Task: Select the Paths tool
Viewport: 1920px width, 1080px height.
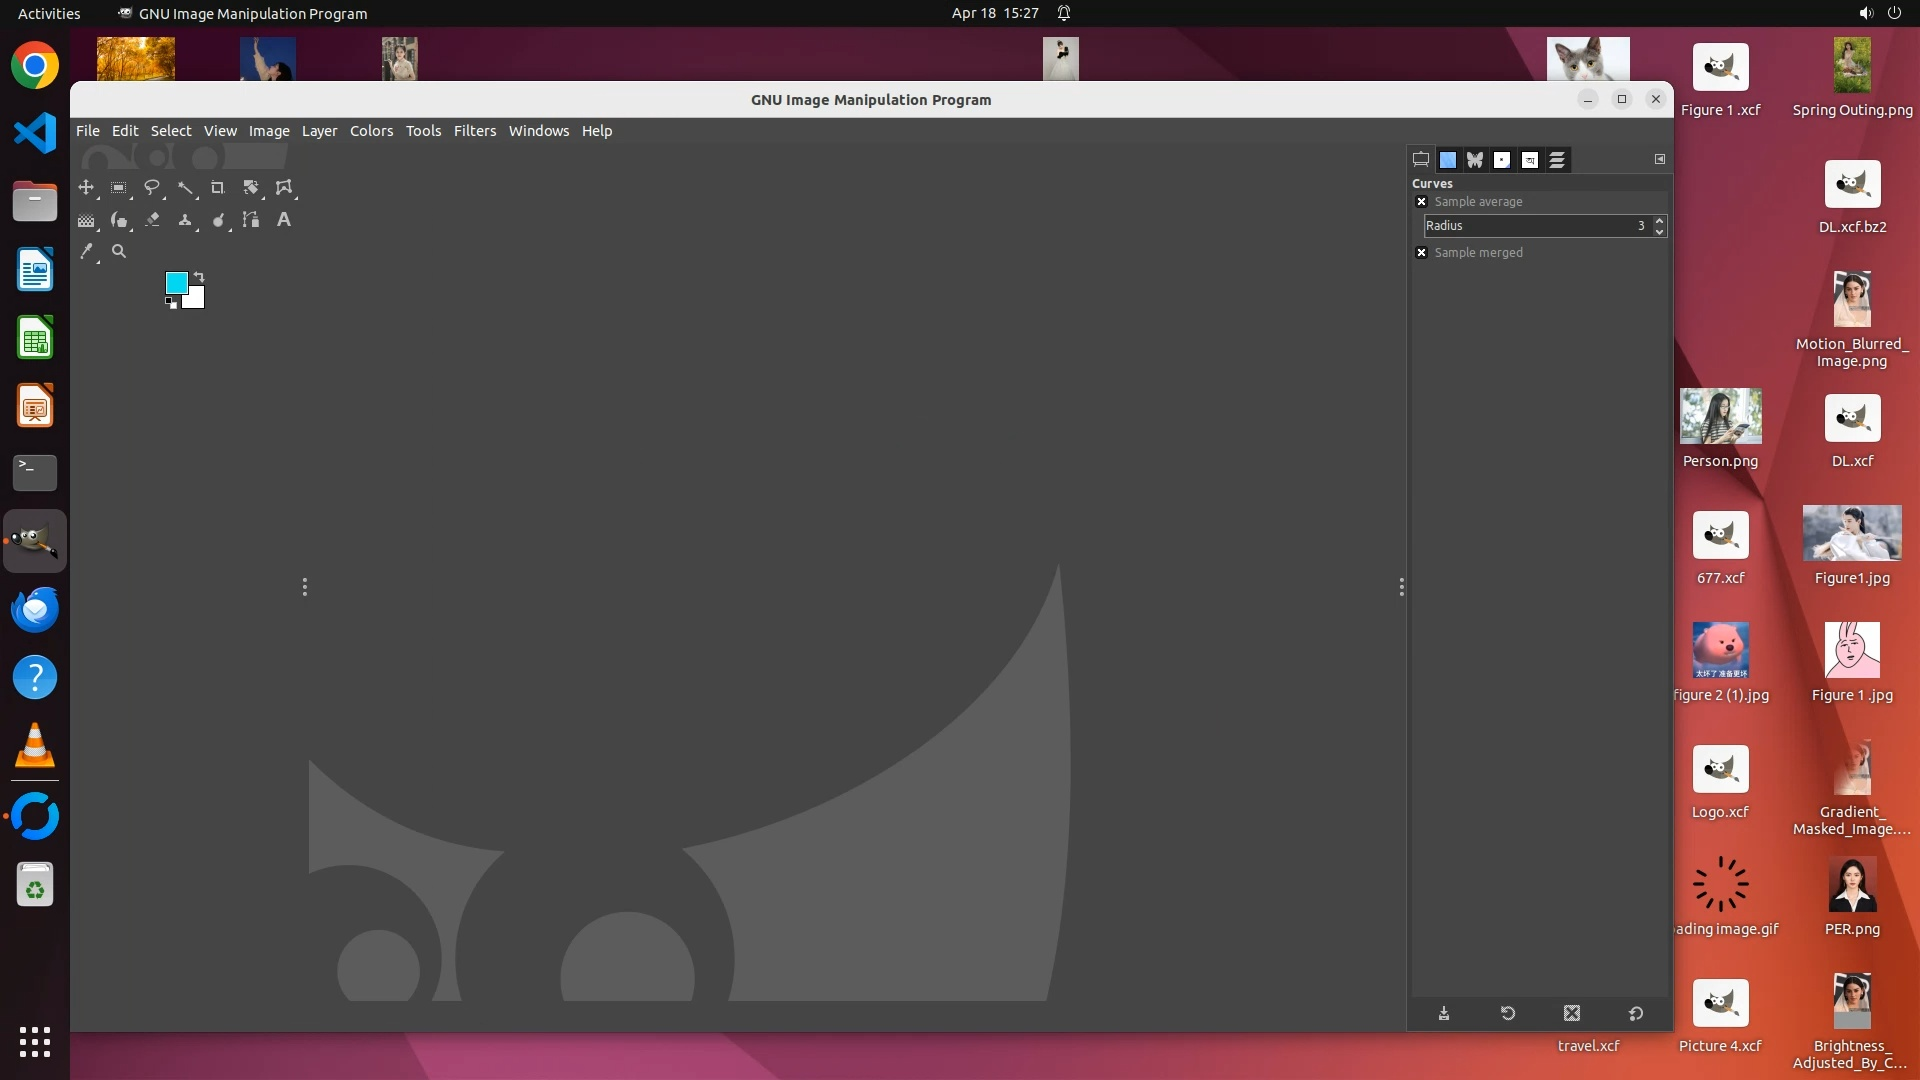Action: pyautogui.click(x=251, y=220)
